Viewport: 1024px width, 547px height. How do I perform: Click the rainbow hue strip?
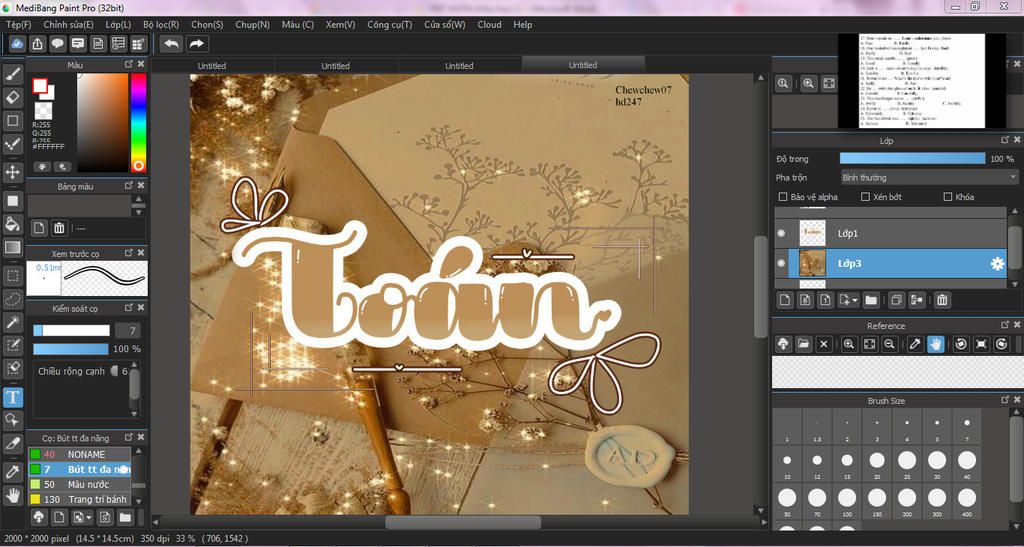pyautogui.click(x=138, y=122)
